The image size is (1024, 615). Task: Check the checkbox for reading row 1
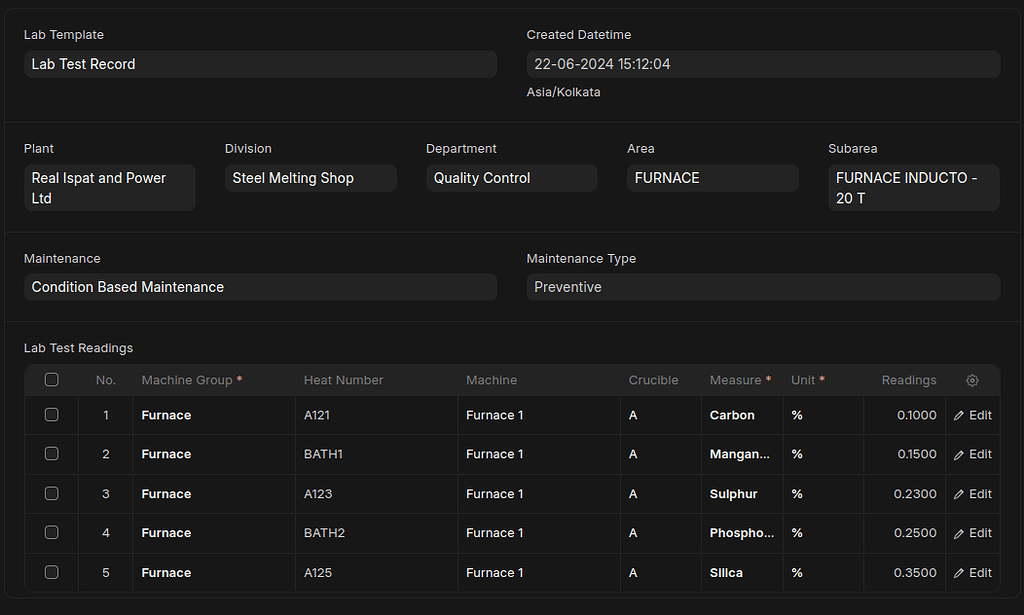51,414
